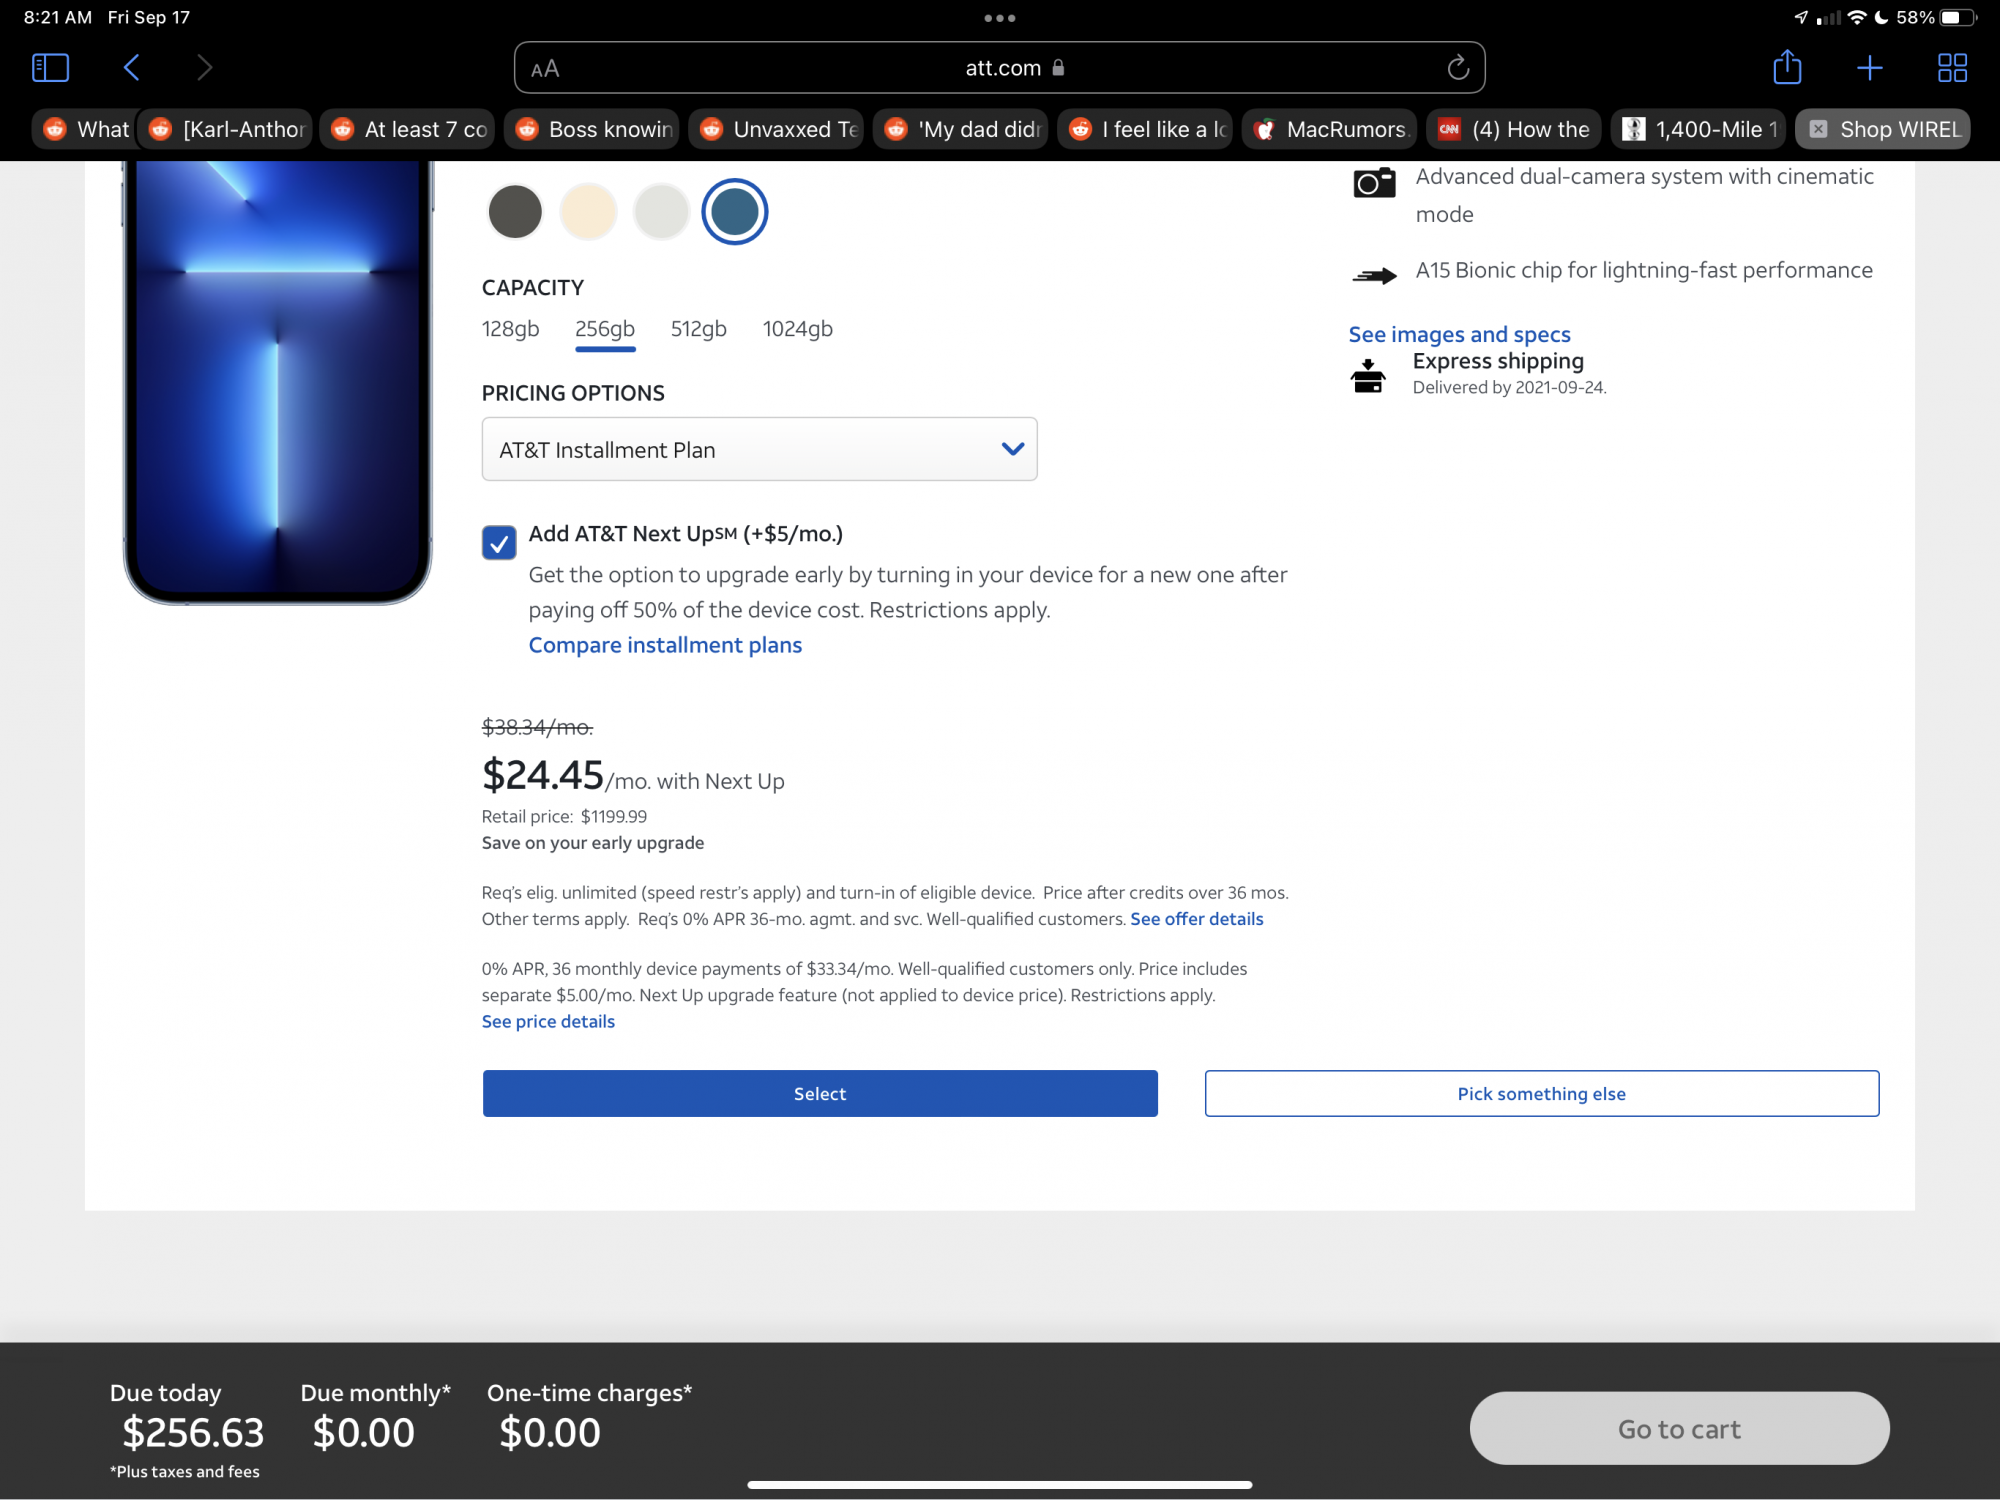Viewport: 2000px width, 1500px height.
Task: Switch to the '1,400-Mile' tab
Action: (1698, 129)
